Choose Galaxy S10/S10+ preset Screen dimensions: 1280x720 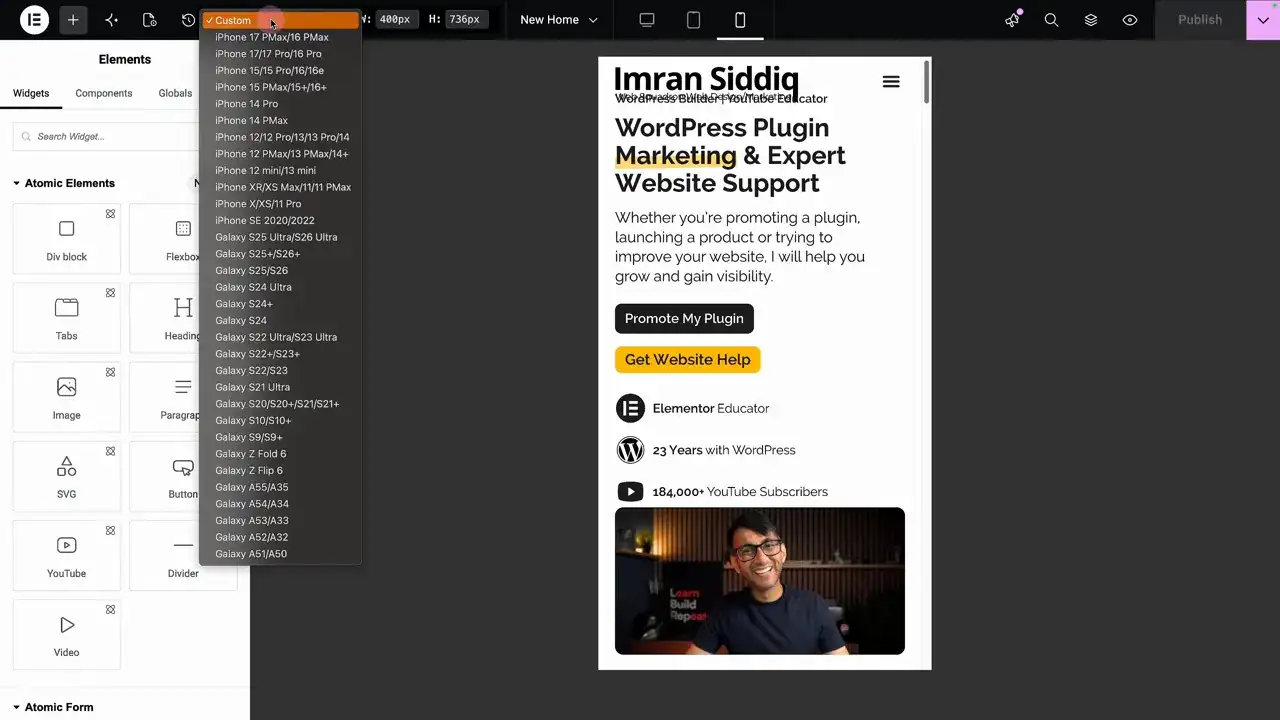point(280,420)
